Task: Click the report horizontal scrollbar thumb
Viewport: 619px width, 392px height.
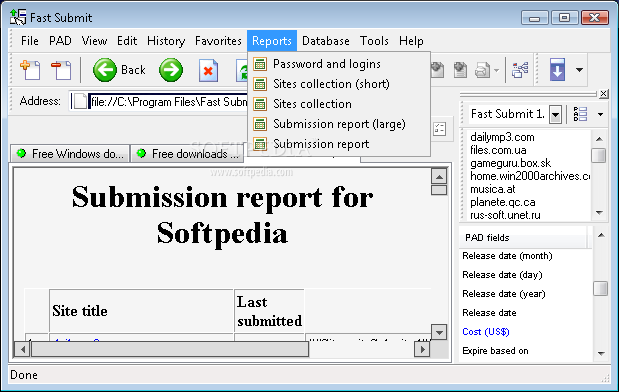Action: coord(170,349)
